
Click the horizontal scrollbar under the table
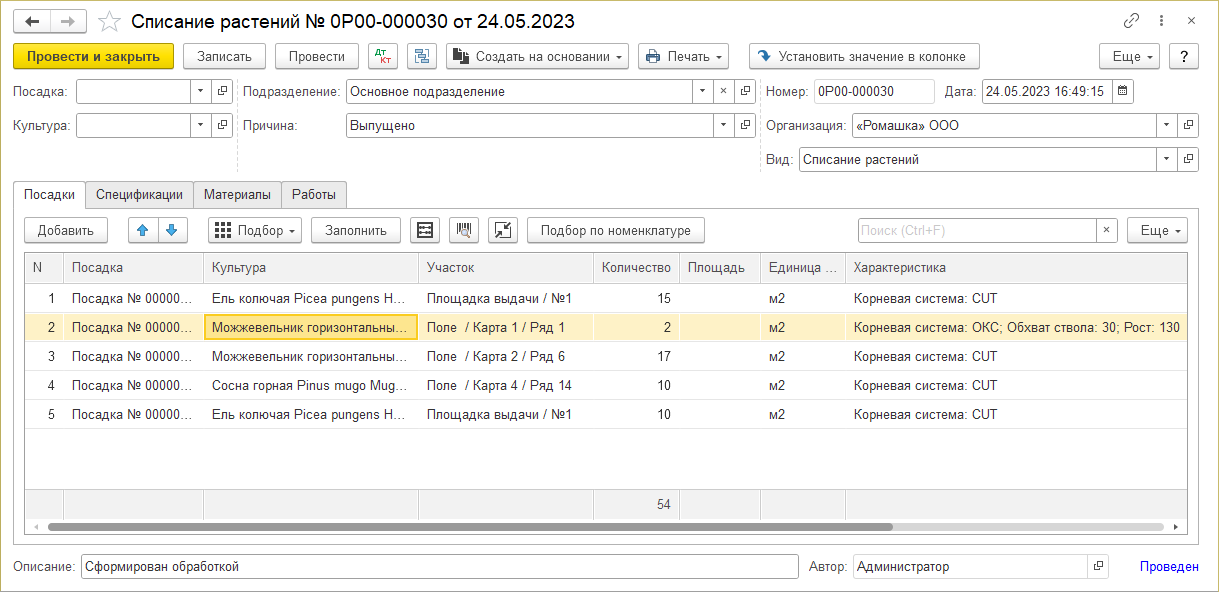coord(470,526)
